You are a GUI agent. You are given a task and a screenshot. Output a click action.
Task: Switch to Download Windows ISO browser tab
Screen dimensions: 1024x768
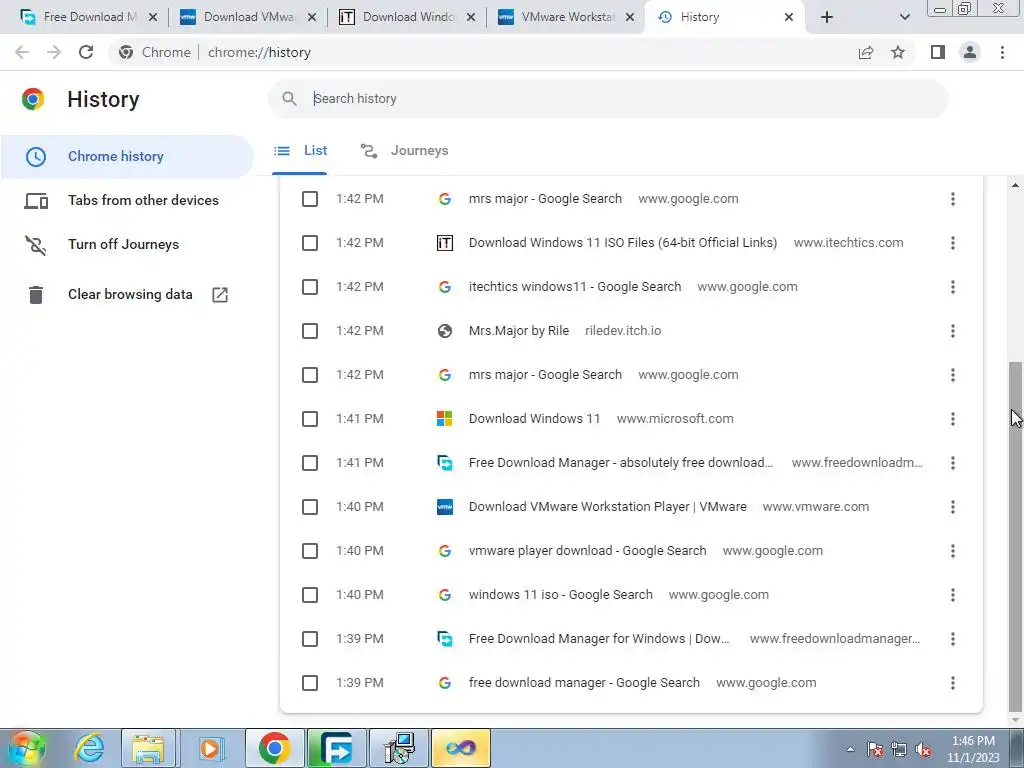[408, 17]
